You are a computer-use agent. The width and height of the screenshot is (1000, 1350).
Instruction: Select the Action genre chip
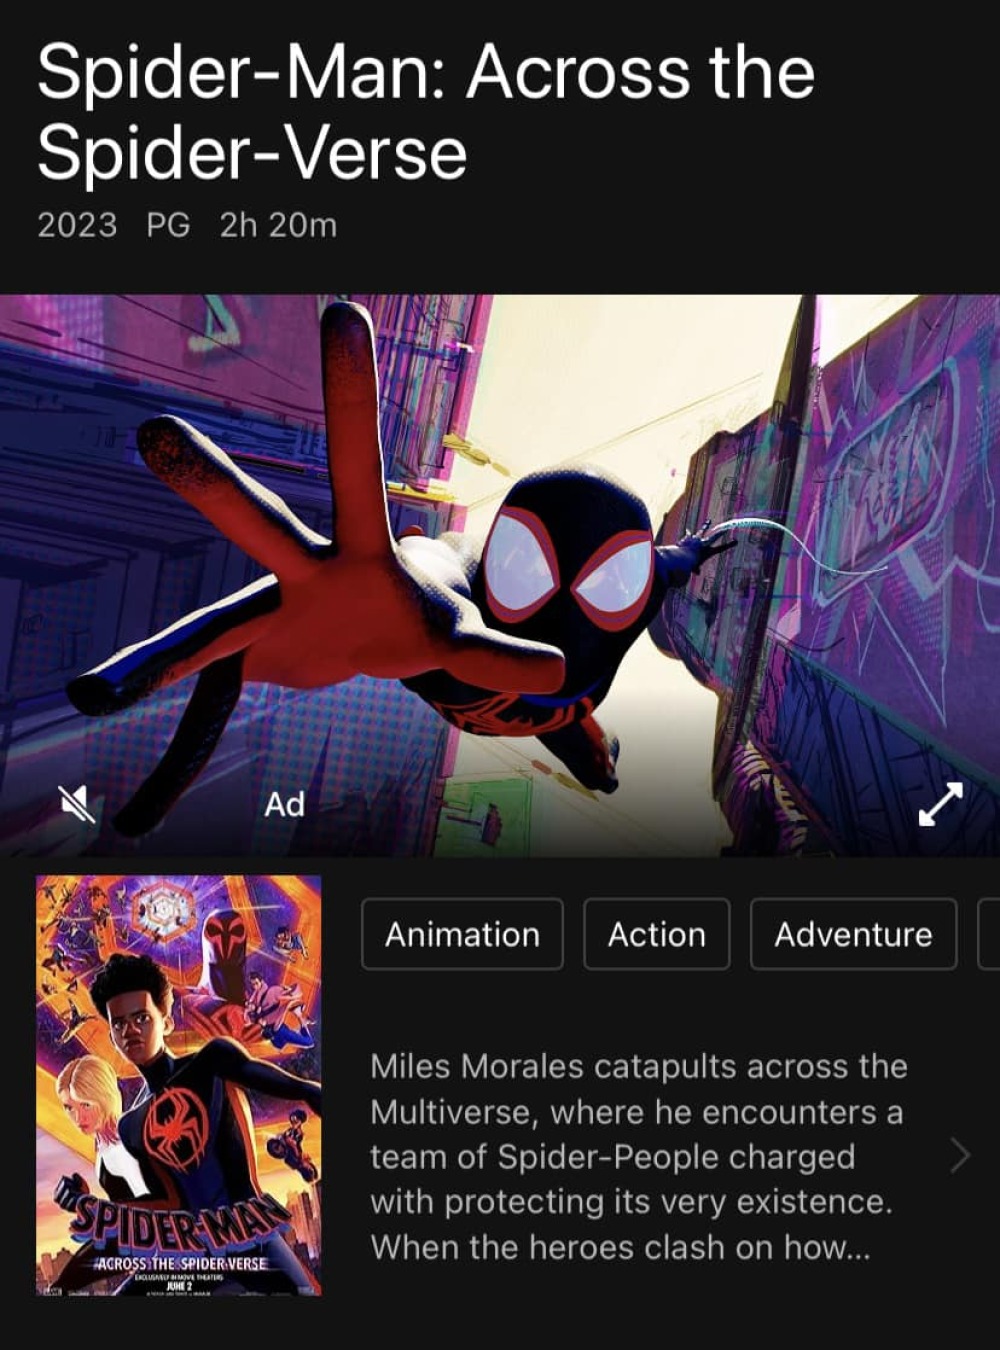(657, 934)
